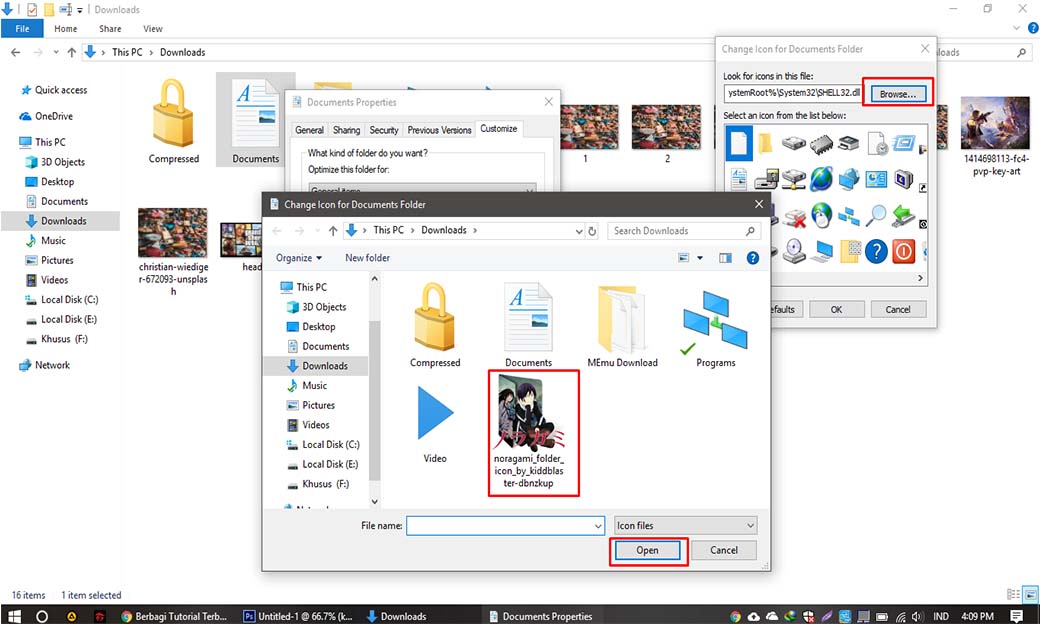
Task: Expand the Explorer ribbon chevron
Action: (1016, 29)
